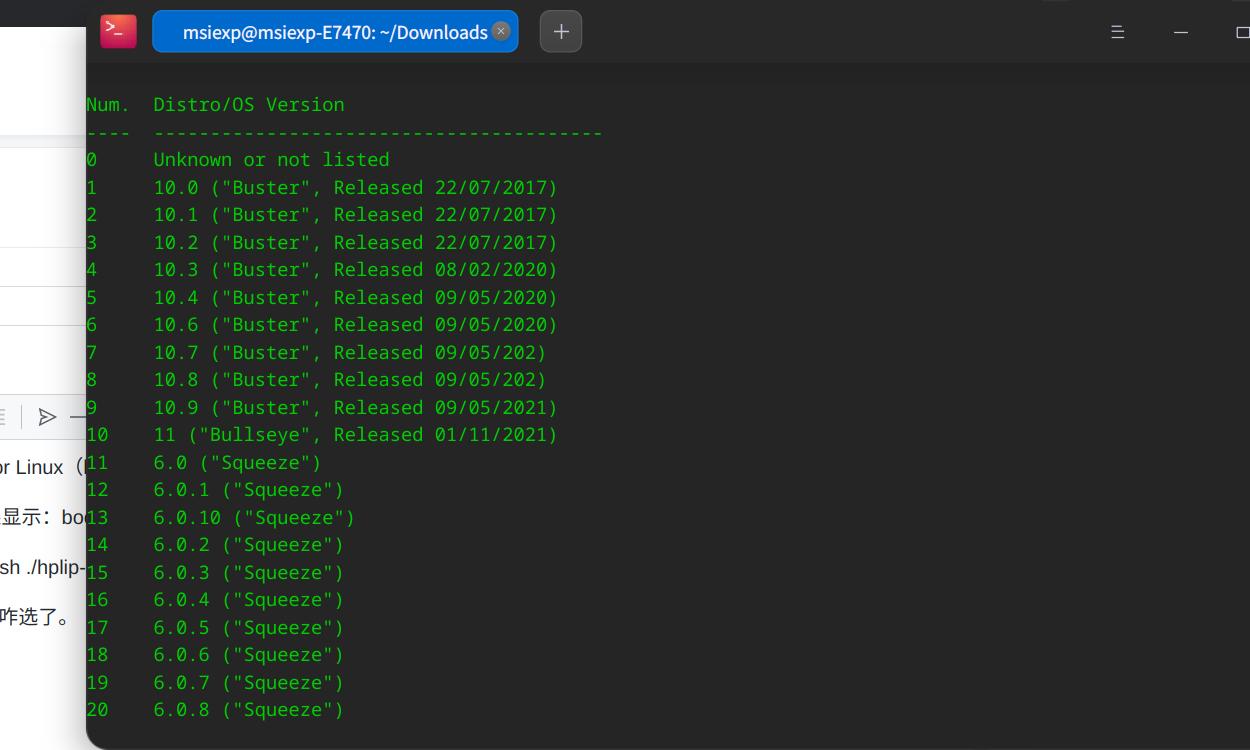Click the 'Unknown or not listed' option line
The width and height of the screenshot is (1250, 750).
[271, 159]
